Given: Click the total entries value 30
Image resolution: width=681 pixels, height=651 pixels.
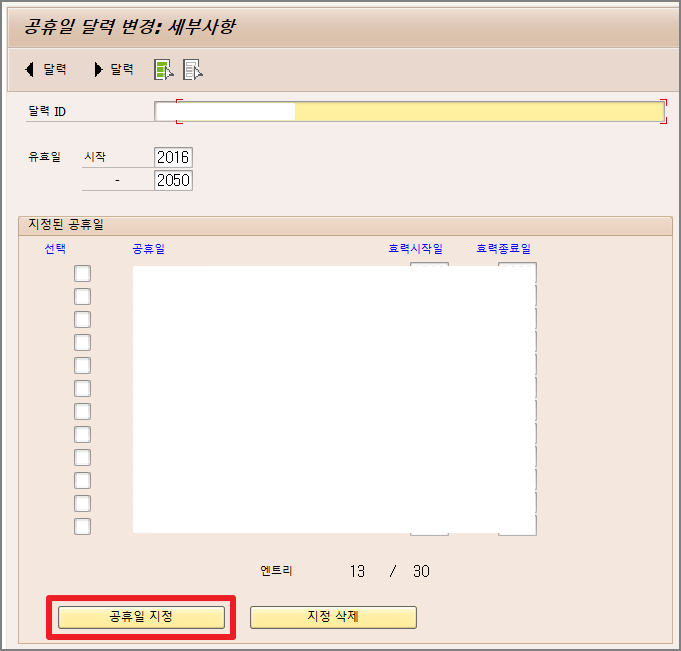Looking at the screenshot, I should pos(421,571).
